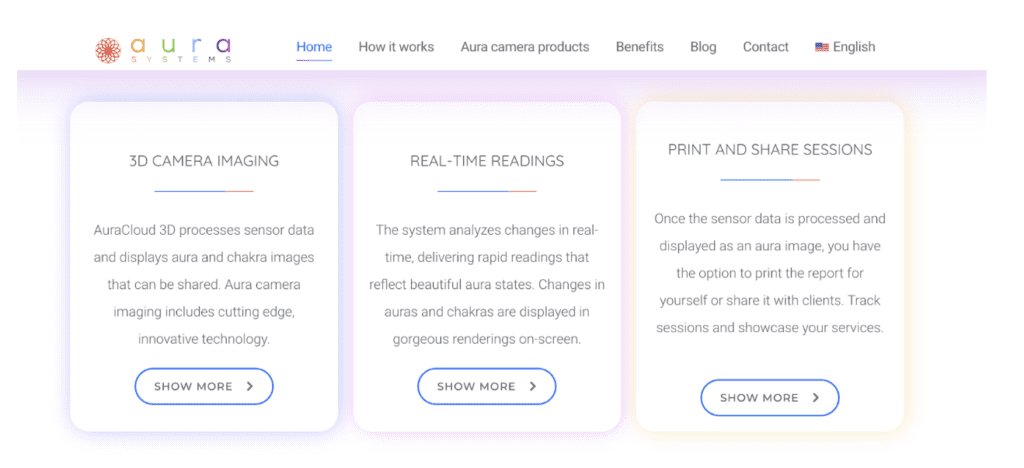Click the REAL-TIME READINGS heading
The height and width of the screenshot is (468, 1024).
[487, 160]
